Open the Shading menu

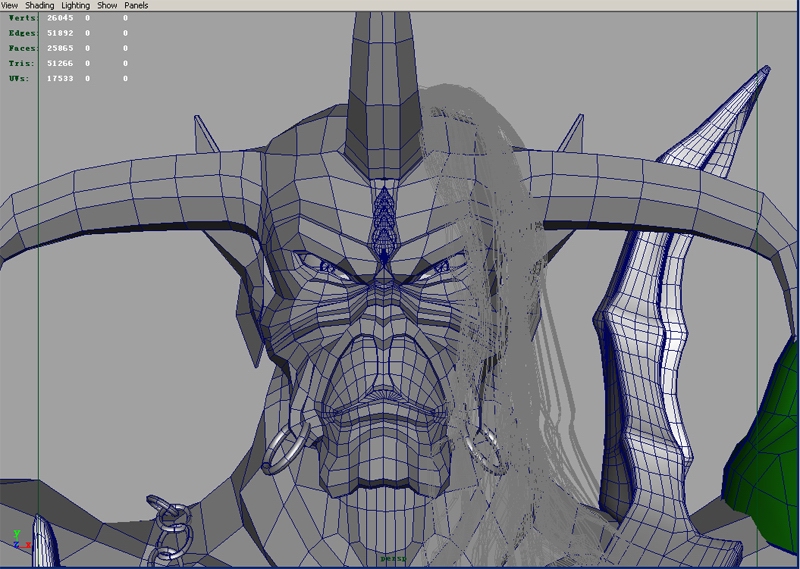40,6
